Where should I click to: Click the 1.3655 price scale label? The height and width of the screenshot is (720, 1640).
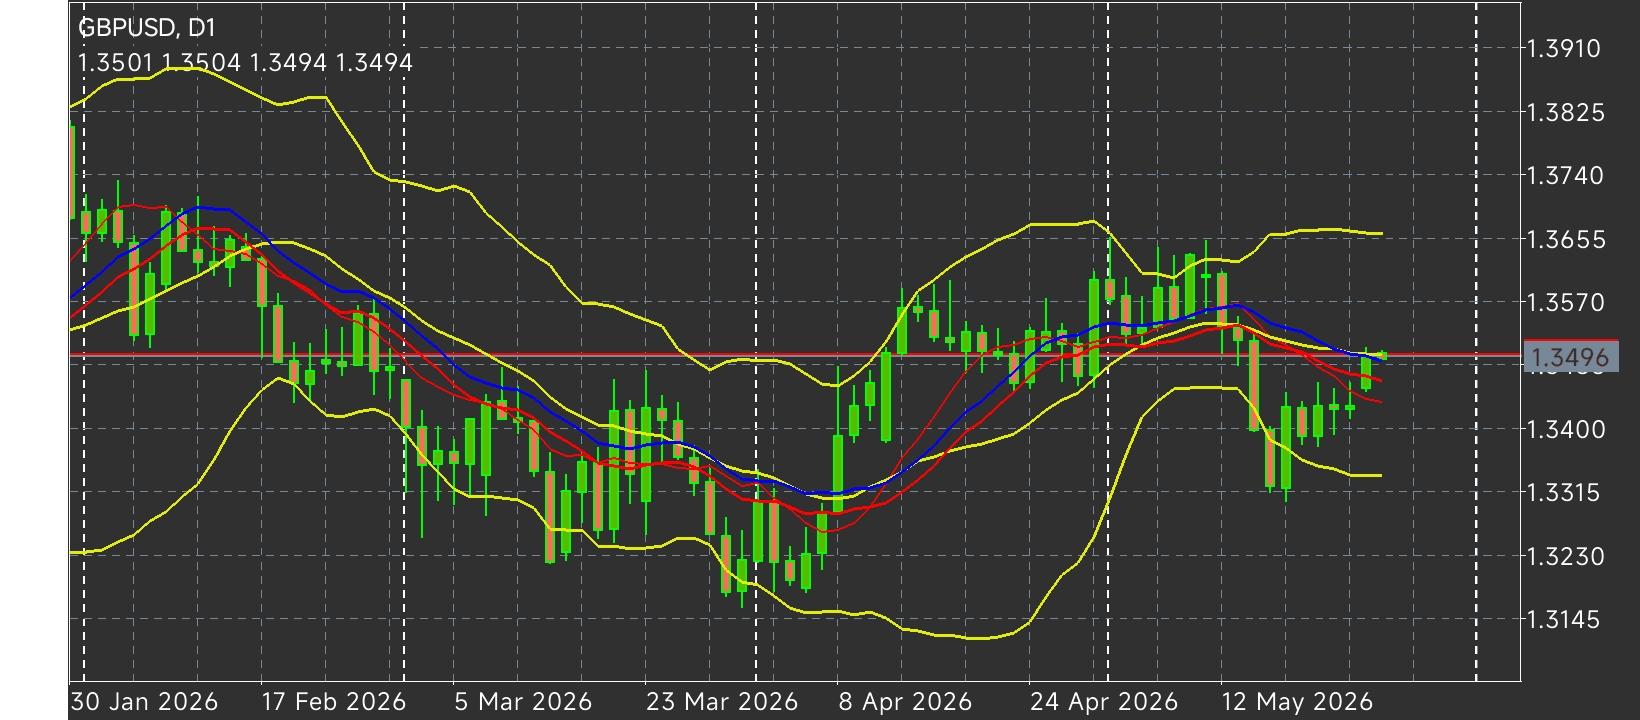click(x=1566, y=239)
